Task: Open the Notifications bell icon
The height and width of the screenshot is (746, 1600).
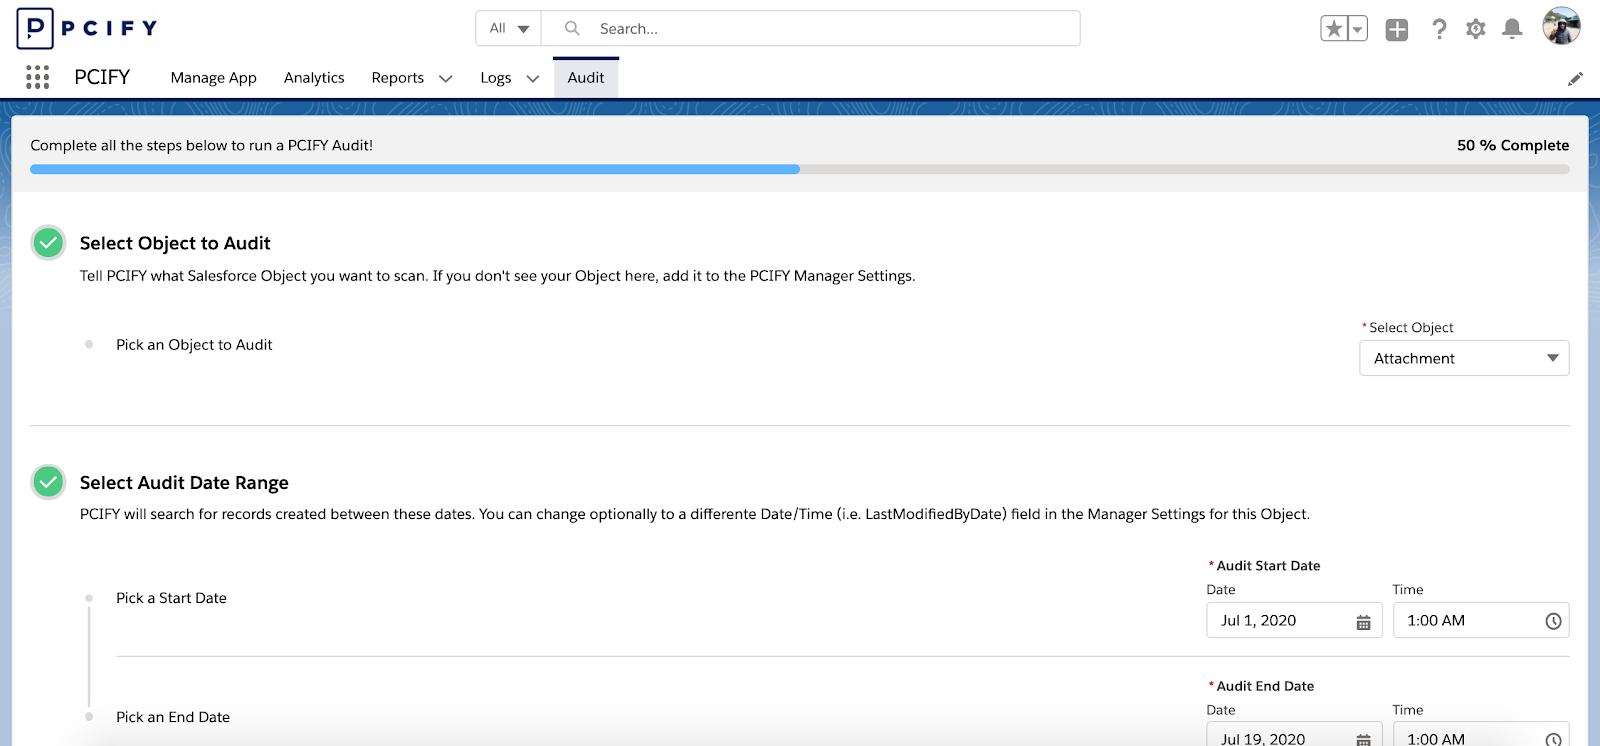Action: (1513, 29)
